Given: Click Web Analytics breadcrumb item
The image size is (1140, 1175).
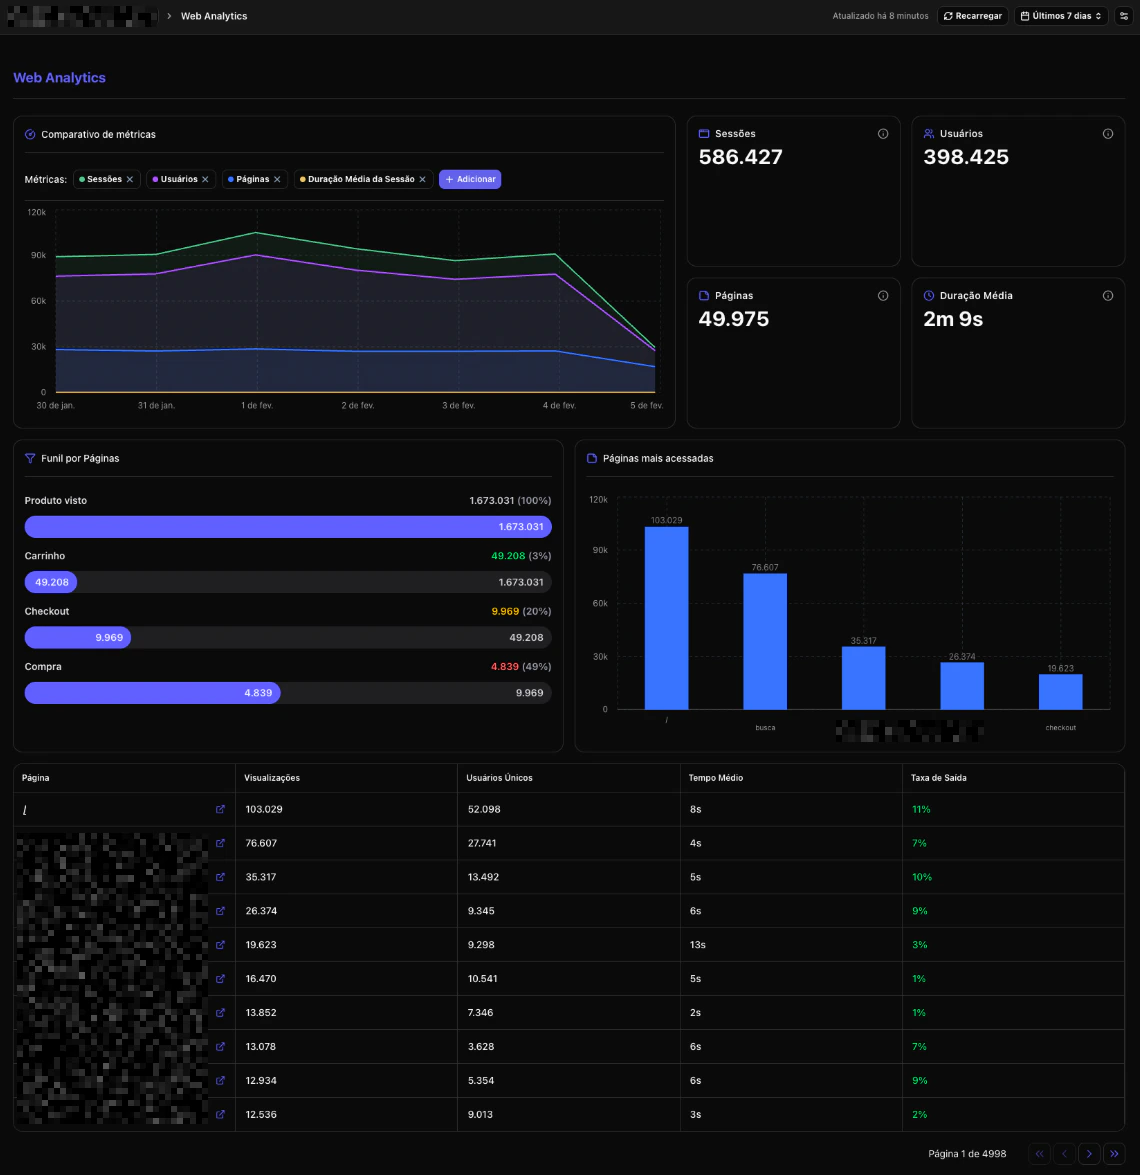Looking at the screenshot, I should coord(214,16).
